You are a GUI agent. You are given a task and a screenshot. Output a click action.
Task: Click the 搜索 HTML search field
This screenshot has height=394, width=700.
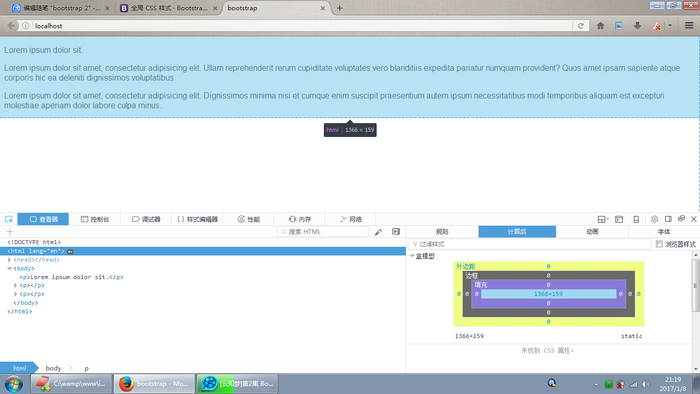322,232
